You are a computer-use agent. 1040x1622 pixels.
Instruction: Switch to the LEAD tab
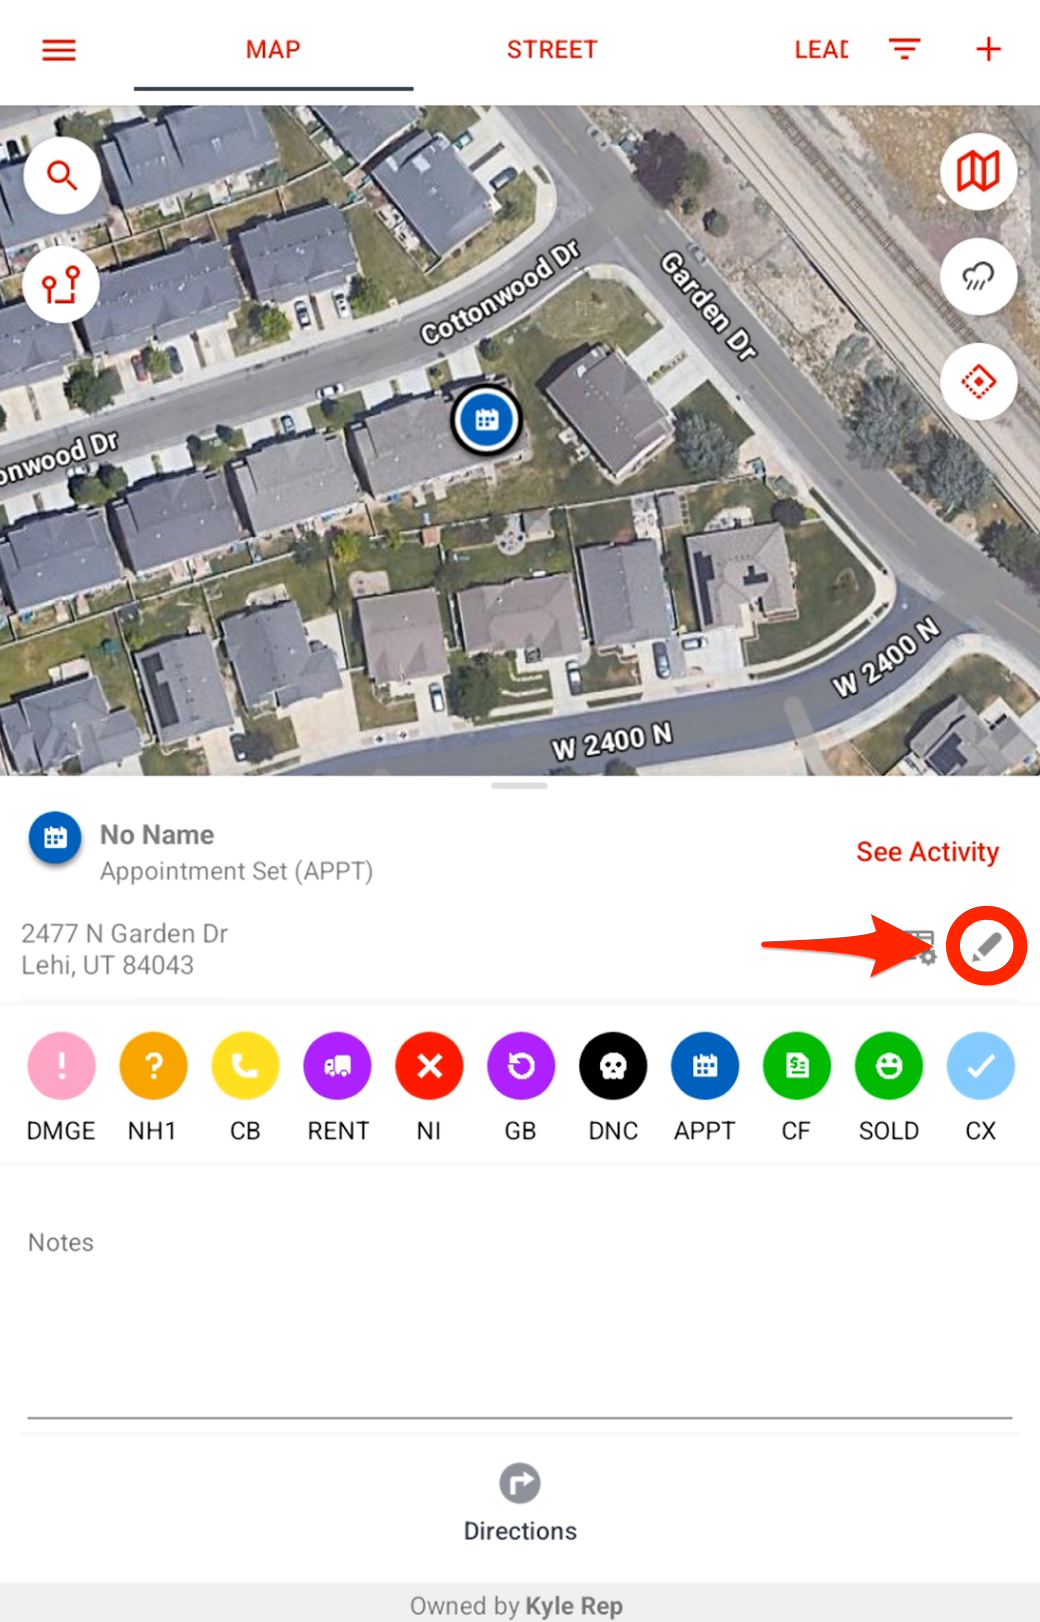point(821,50)
